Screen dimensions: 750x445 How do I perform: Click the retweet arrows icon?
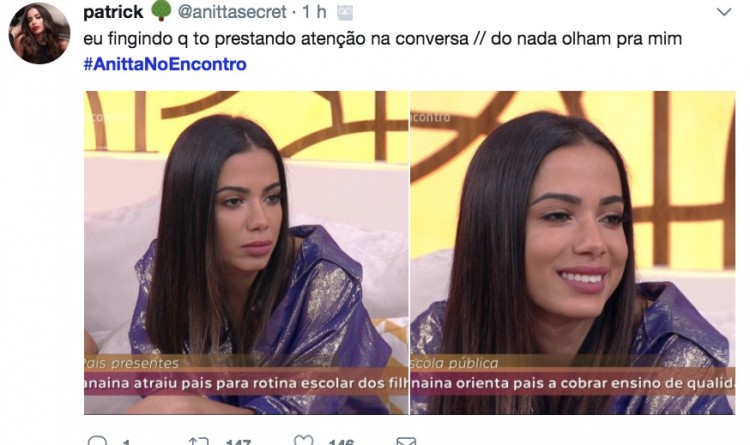coord(199,441)
